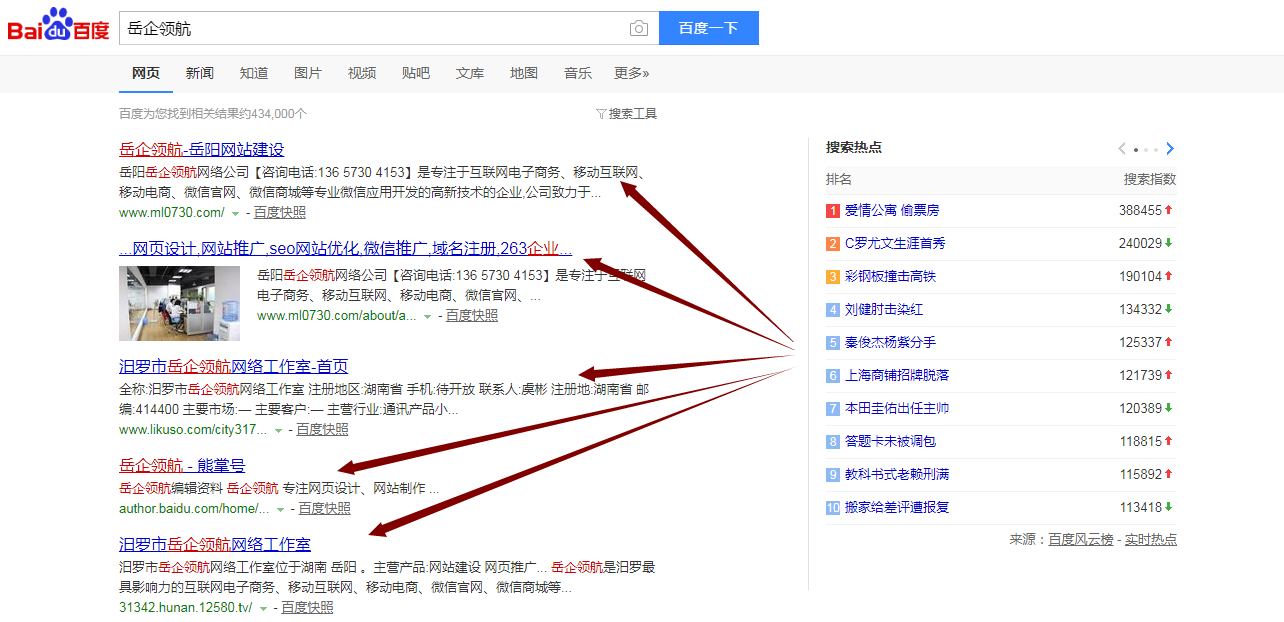This screenshot has width=1284, height=622.
Task: Open hot search C罗尤文生涯首秀
Action: click(x=895, y=244)
